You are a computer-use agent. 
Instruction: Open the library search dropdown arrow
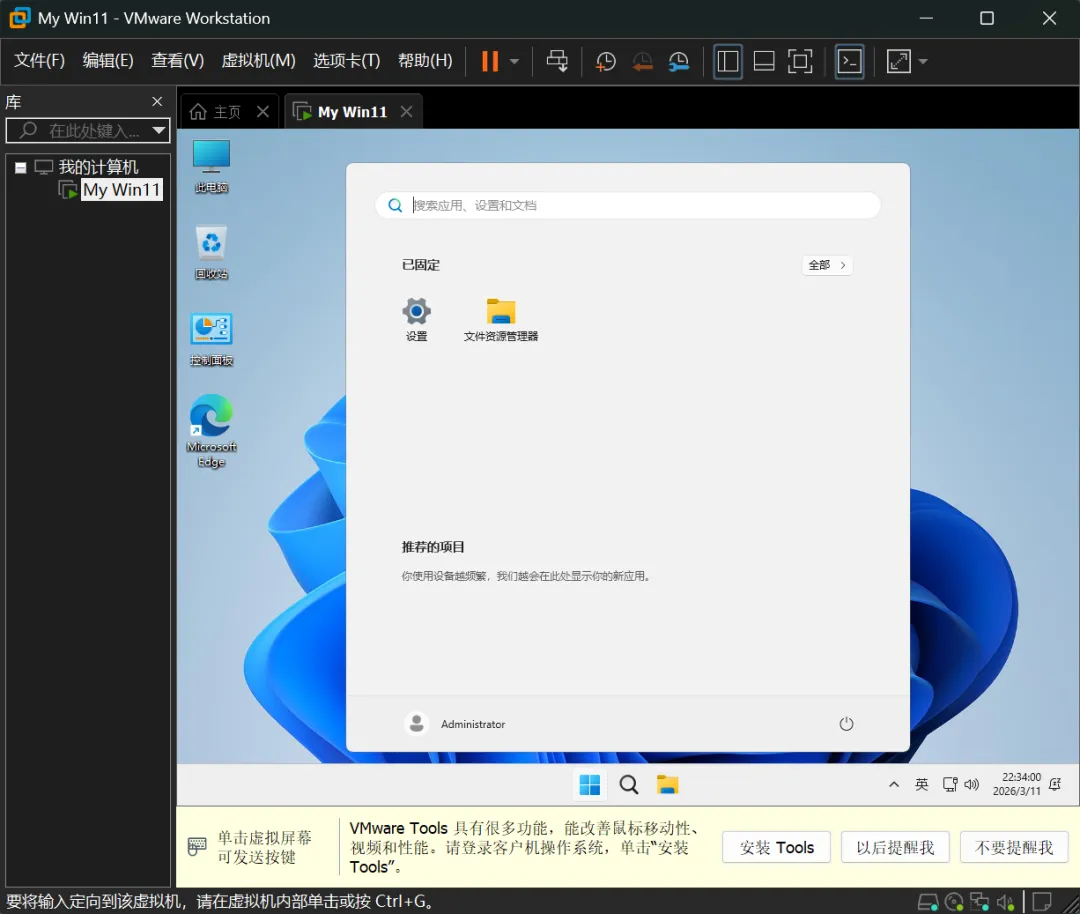159,130
